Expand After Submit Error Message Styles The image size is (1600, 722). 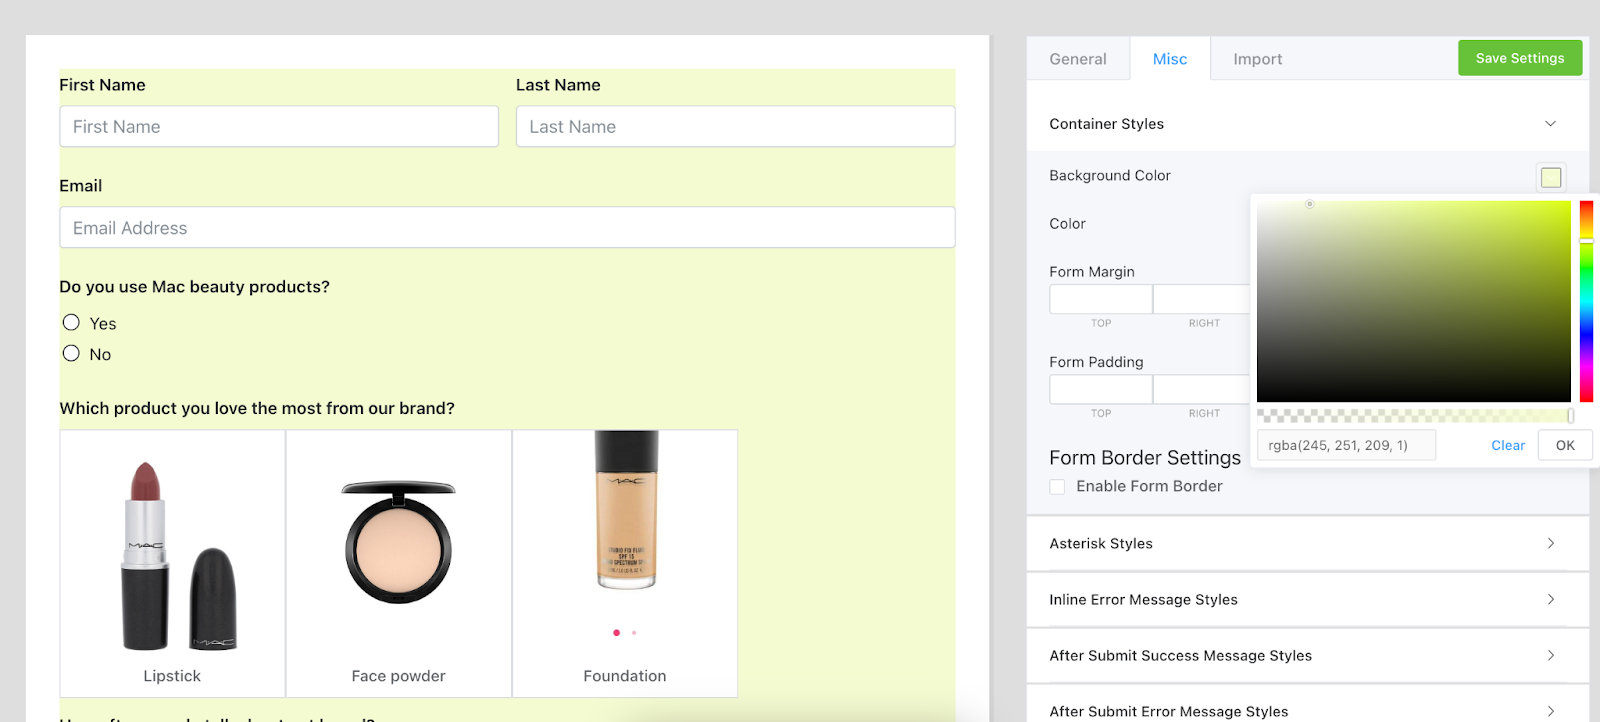click(1307, 704)
